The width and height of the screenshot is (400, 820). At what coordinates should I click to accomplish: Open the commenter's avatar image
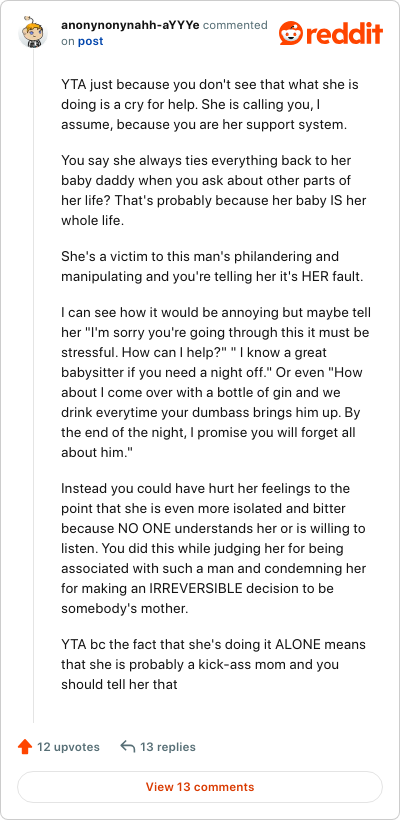click(33, 32)
